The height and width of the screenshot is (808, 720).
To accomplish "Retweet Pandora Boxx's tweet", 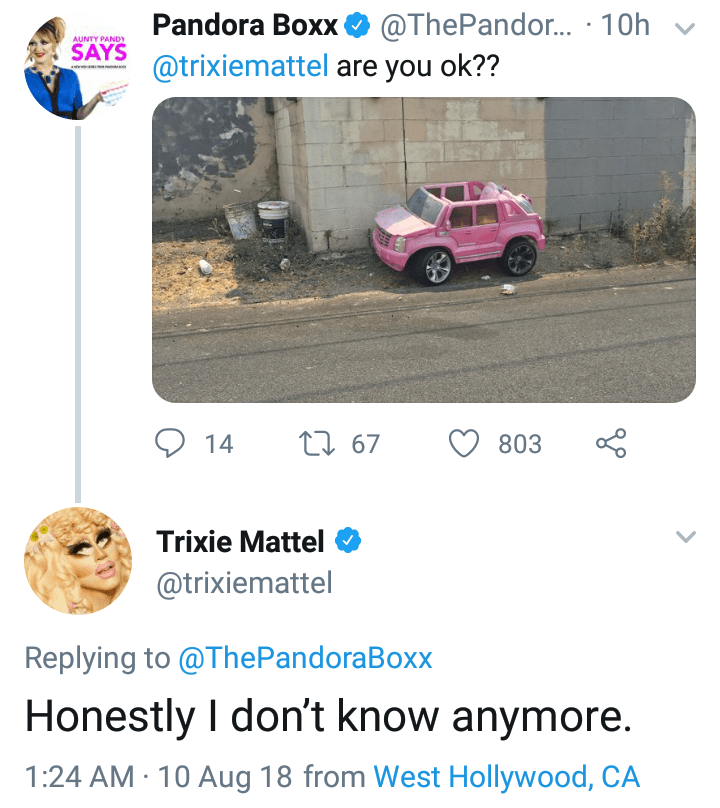I will click(x=315, y=443).
